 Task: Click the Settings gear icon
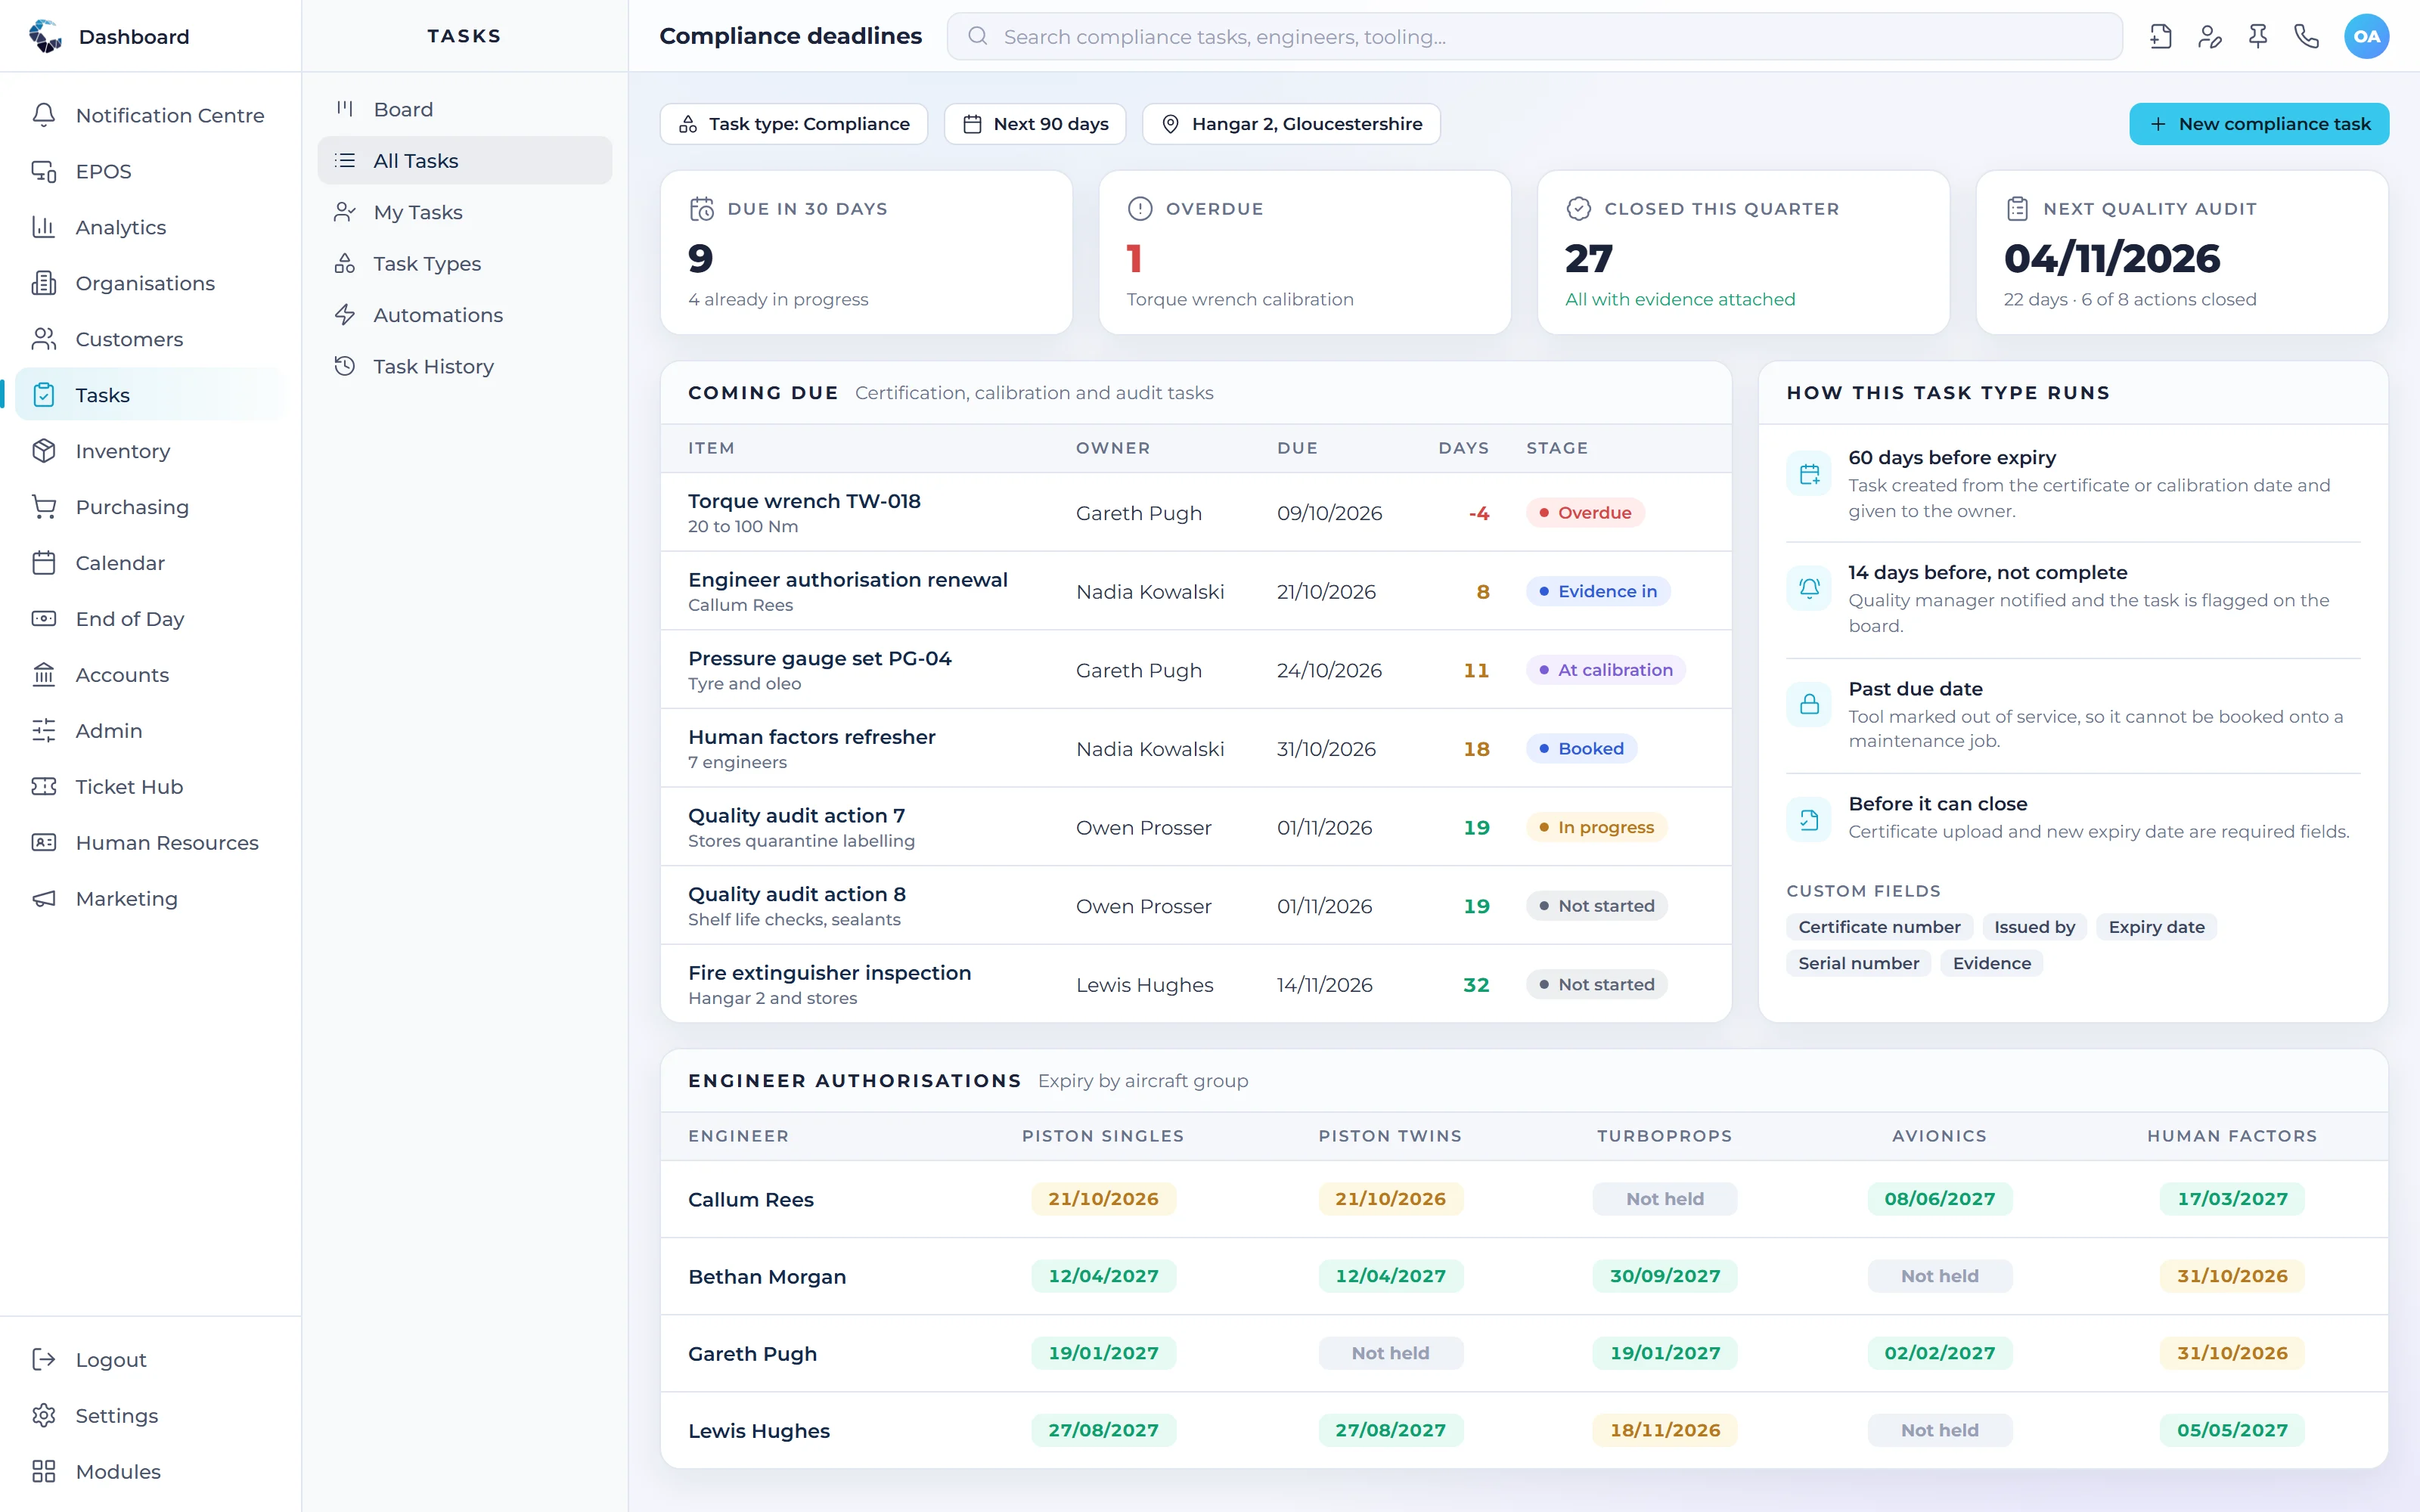point(43,1415)
